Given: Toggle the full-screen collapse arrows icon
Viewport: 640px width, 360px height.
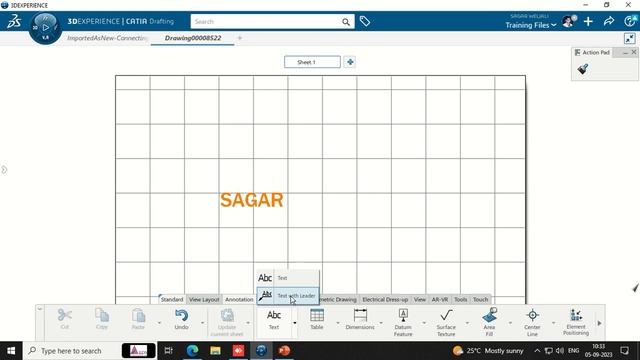Looking at the screenshot, I should click(630, 38).
